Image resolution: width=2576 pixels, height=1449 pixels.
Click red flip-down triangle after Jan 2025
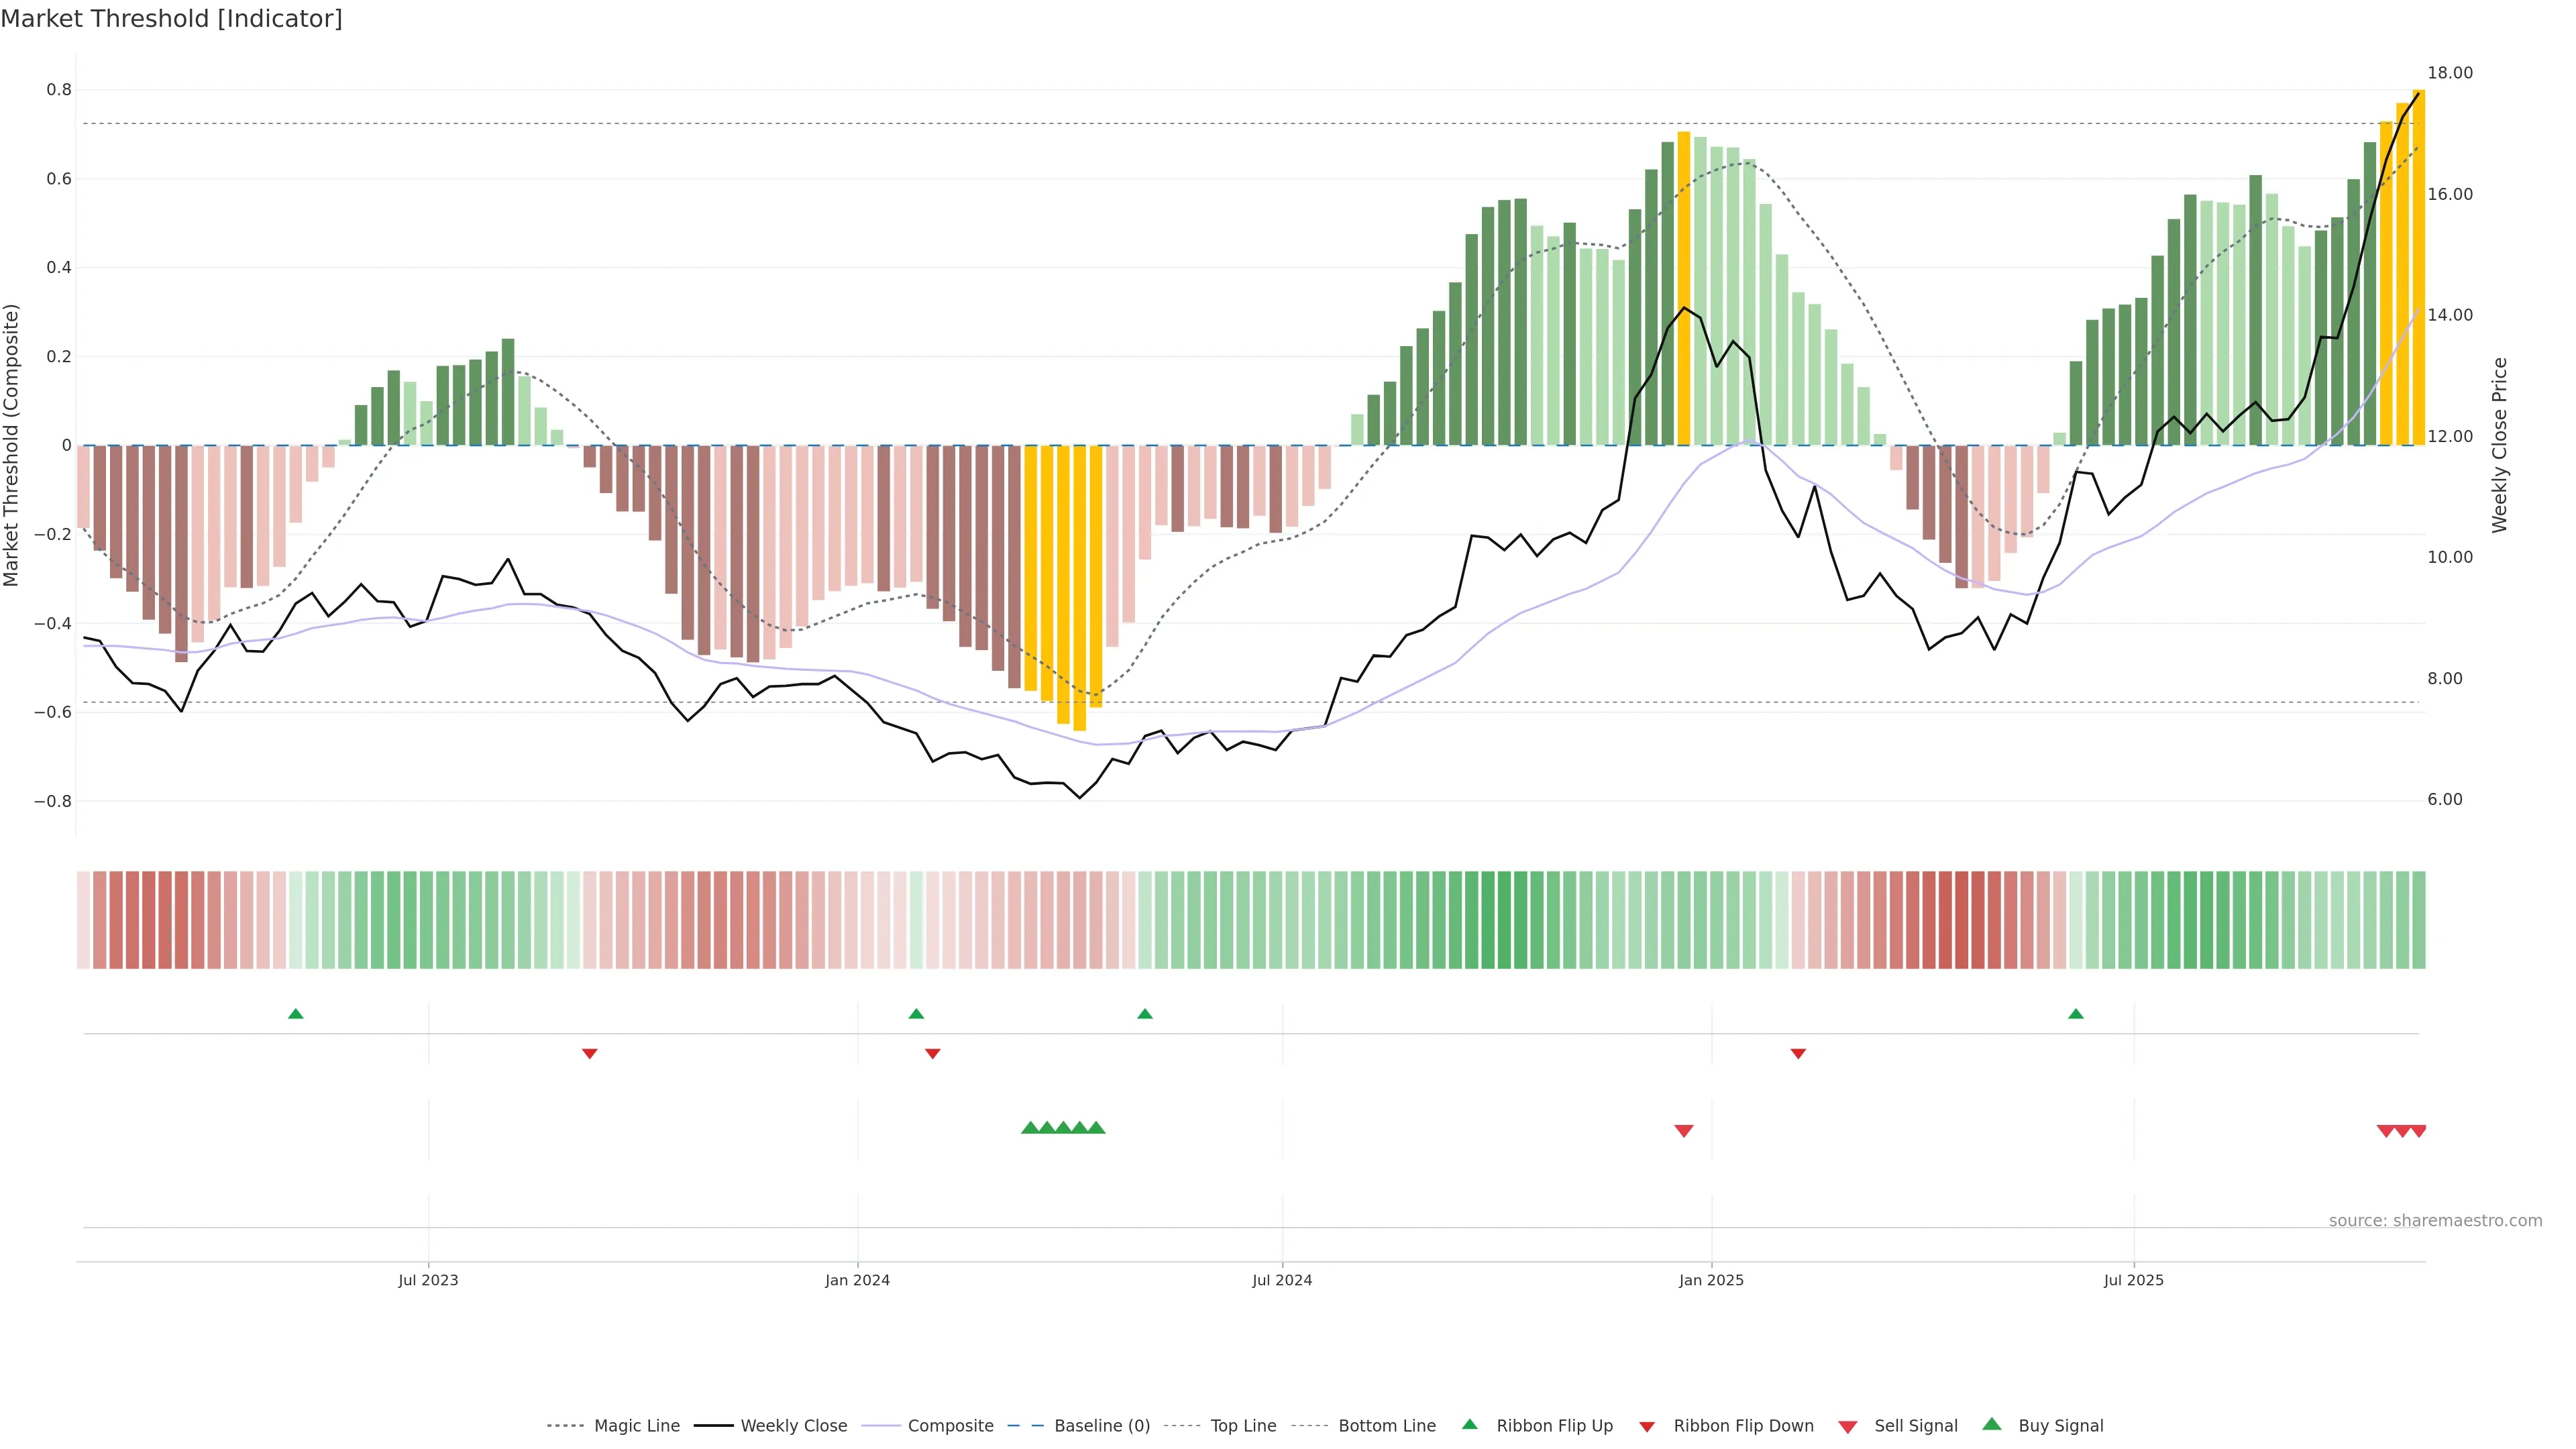point(1798,1054)
